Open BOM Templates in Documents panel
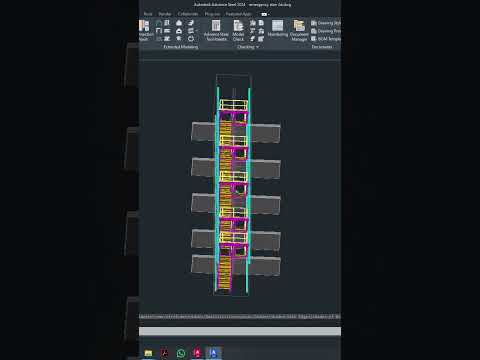The image size is (480, 360). 326,39
